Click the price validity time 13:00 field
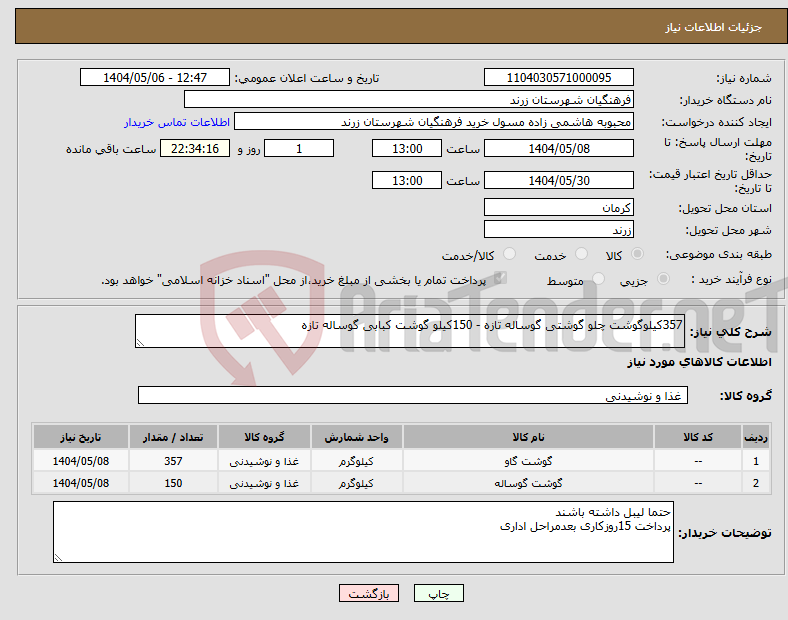 [407, 180]
